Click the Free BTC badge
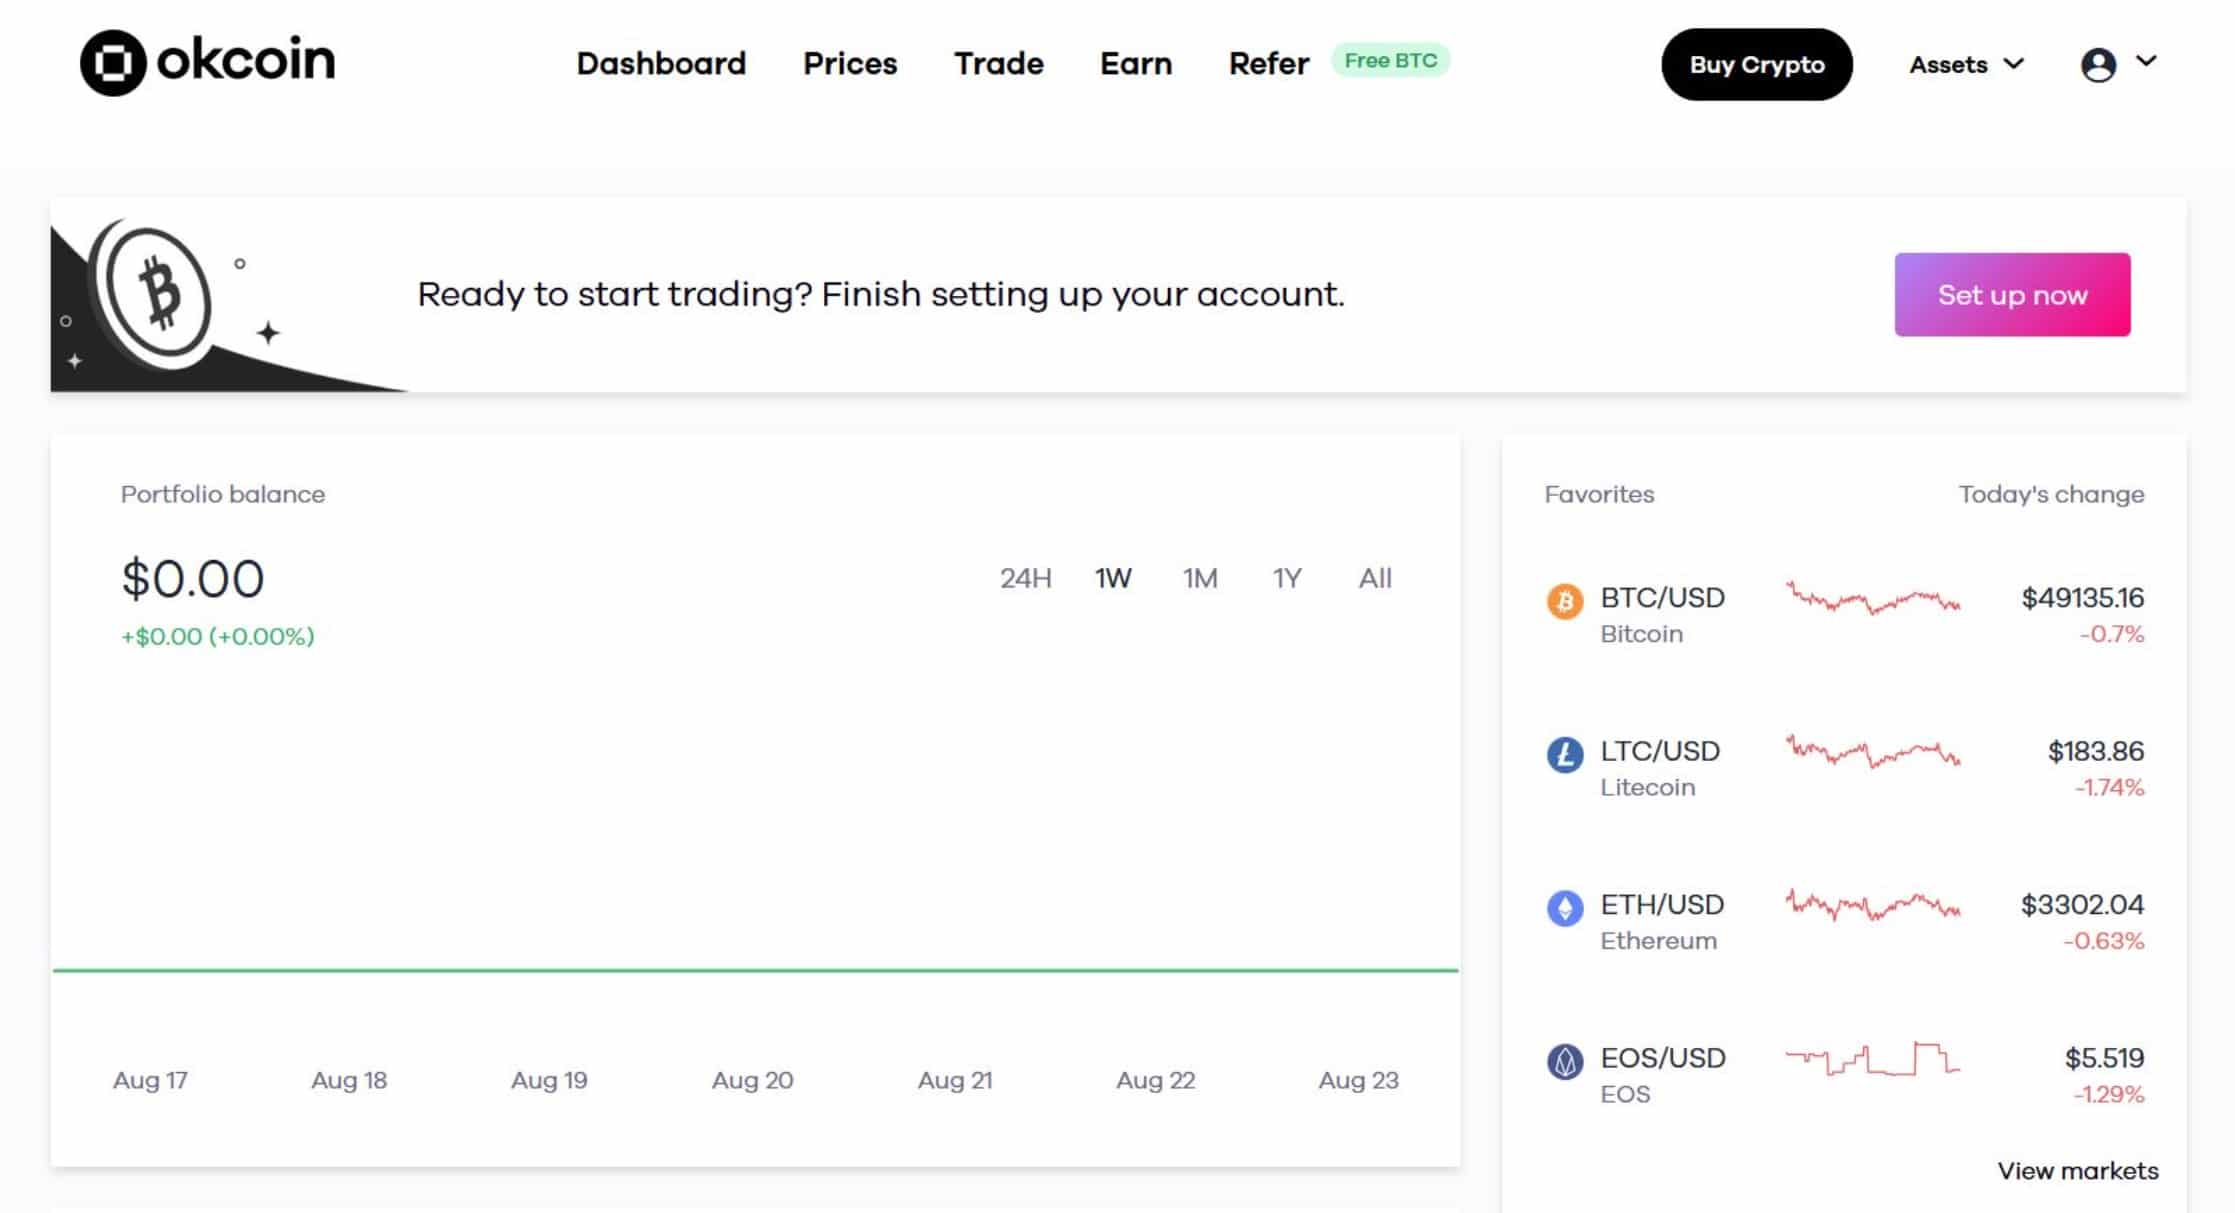 pos(1390,61)
